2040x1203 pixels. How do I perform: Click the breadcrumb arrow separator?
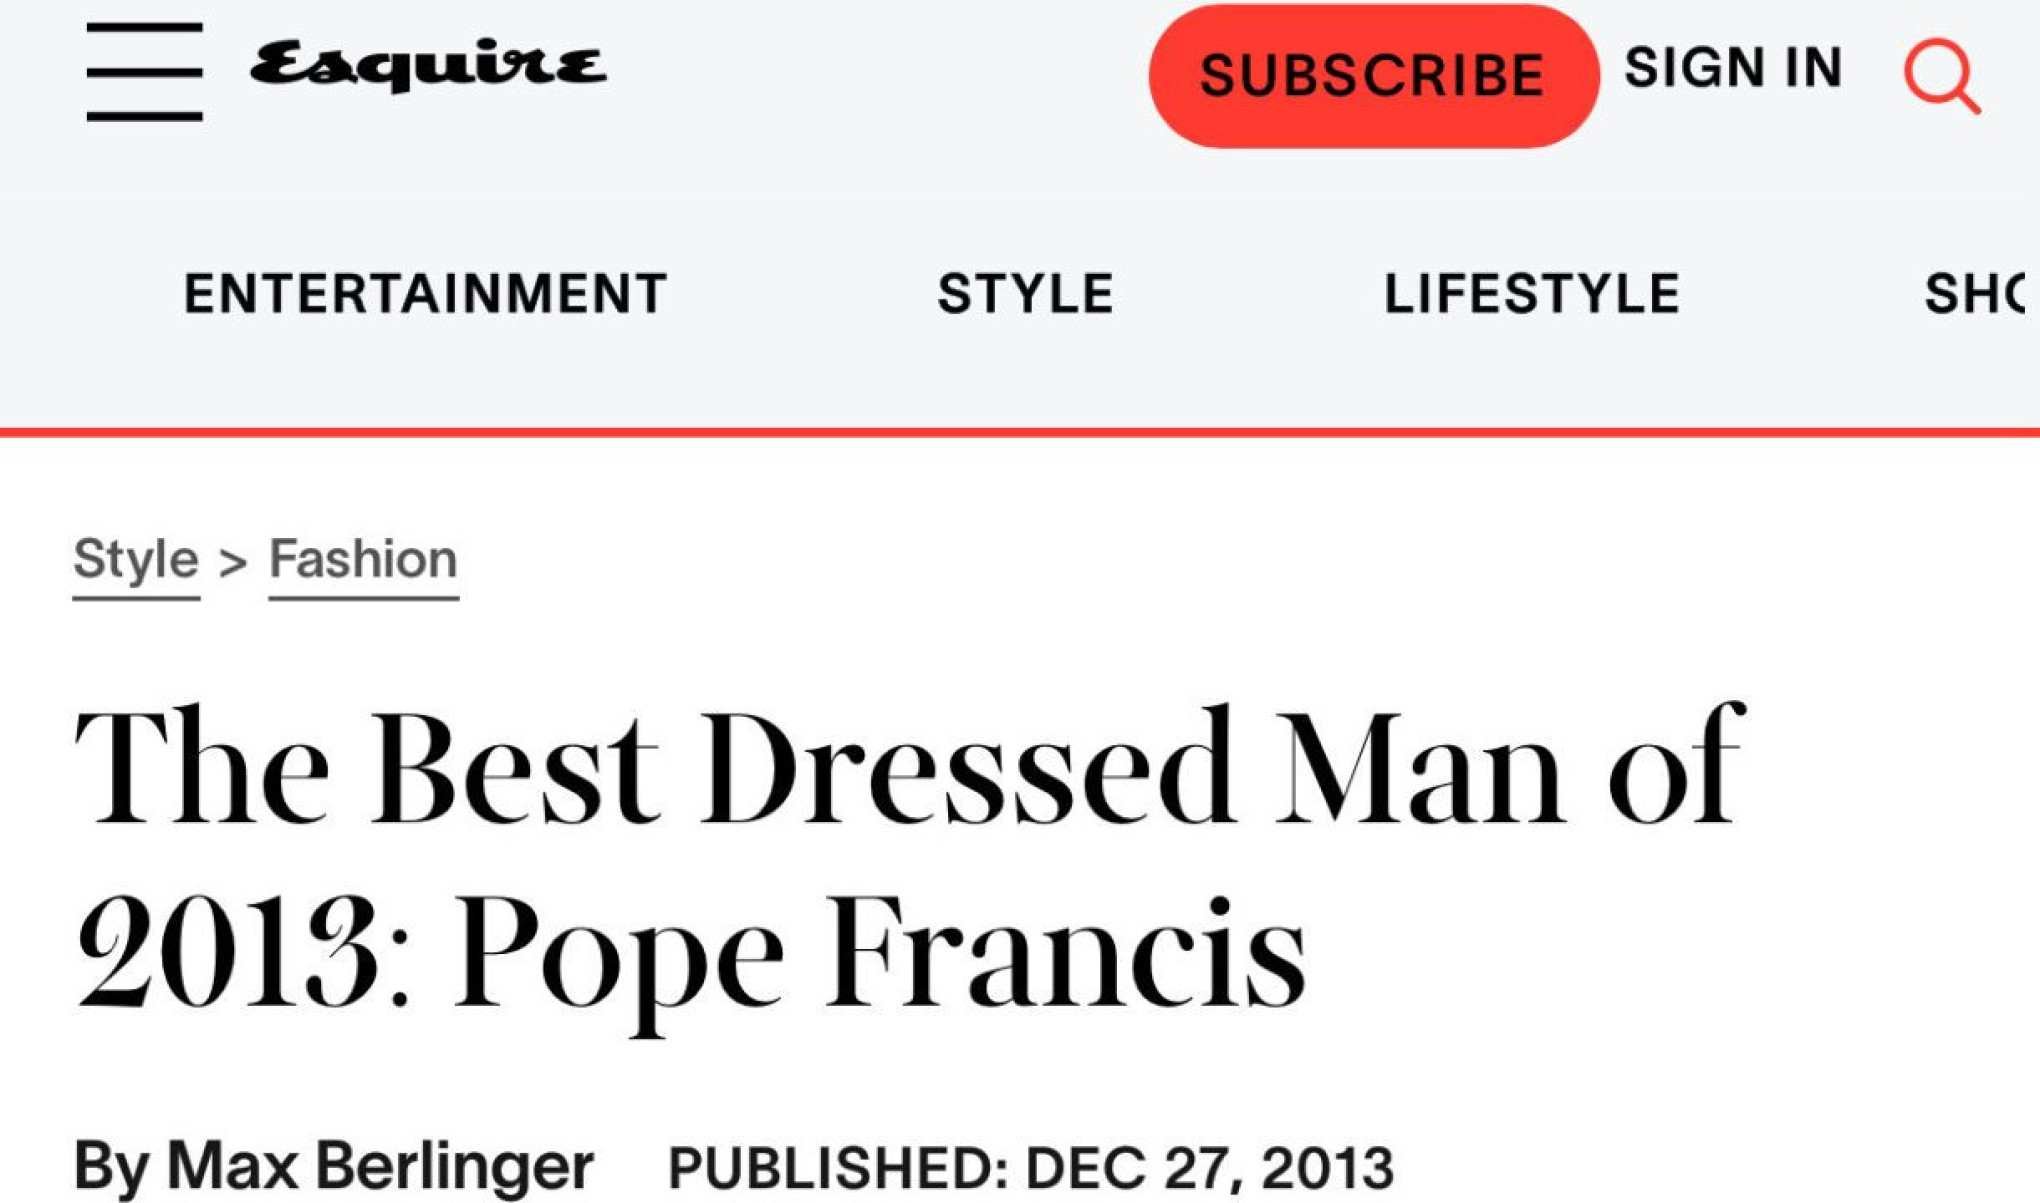233,562
